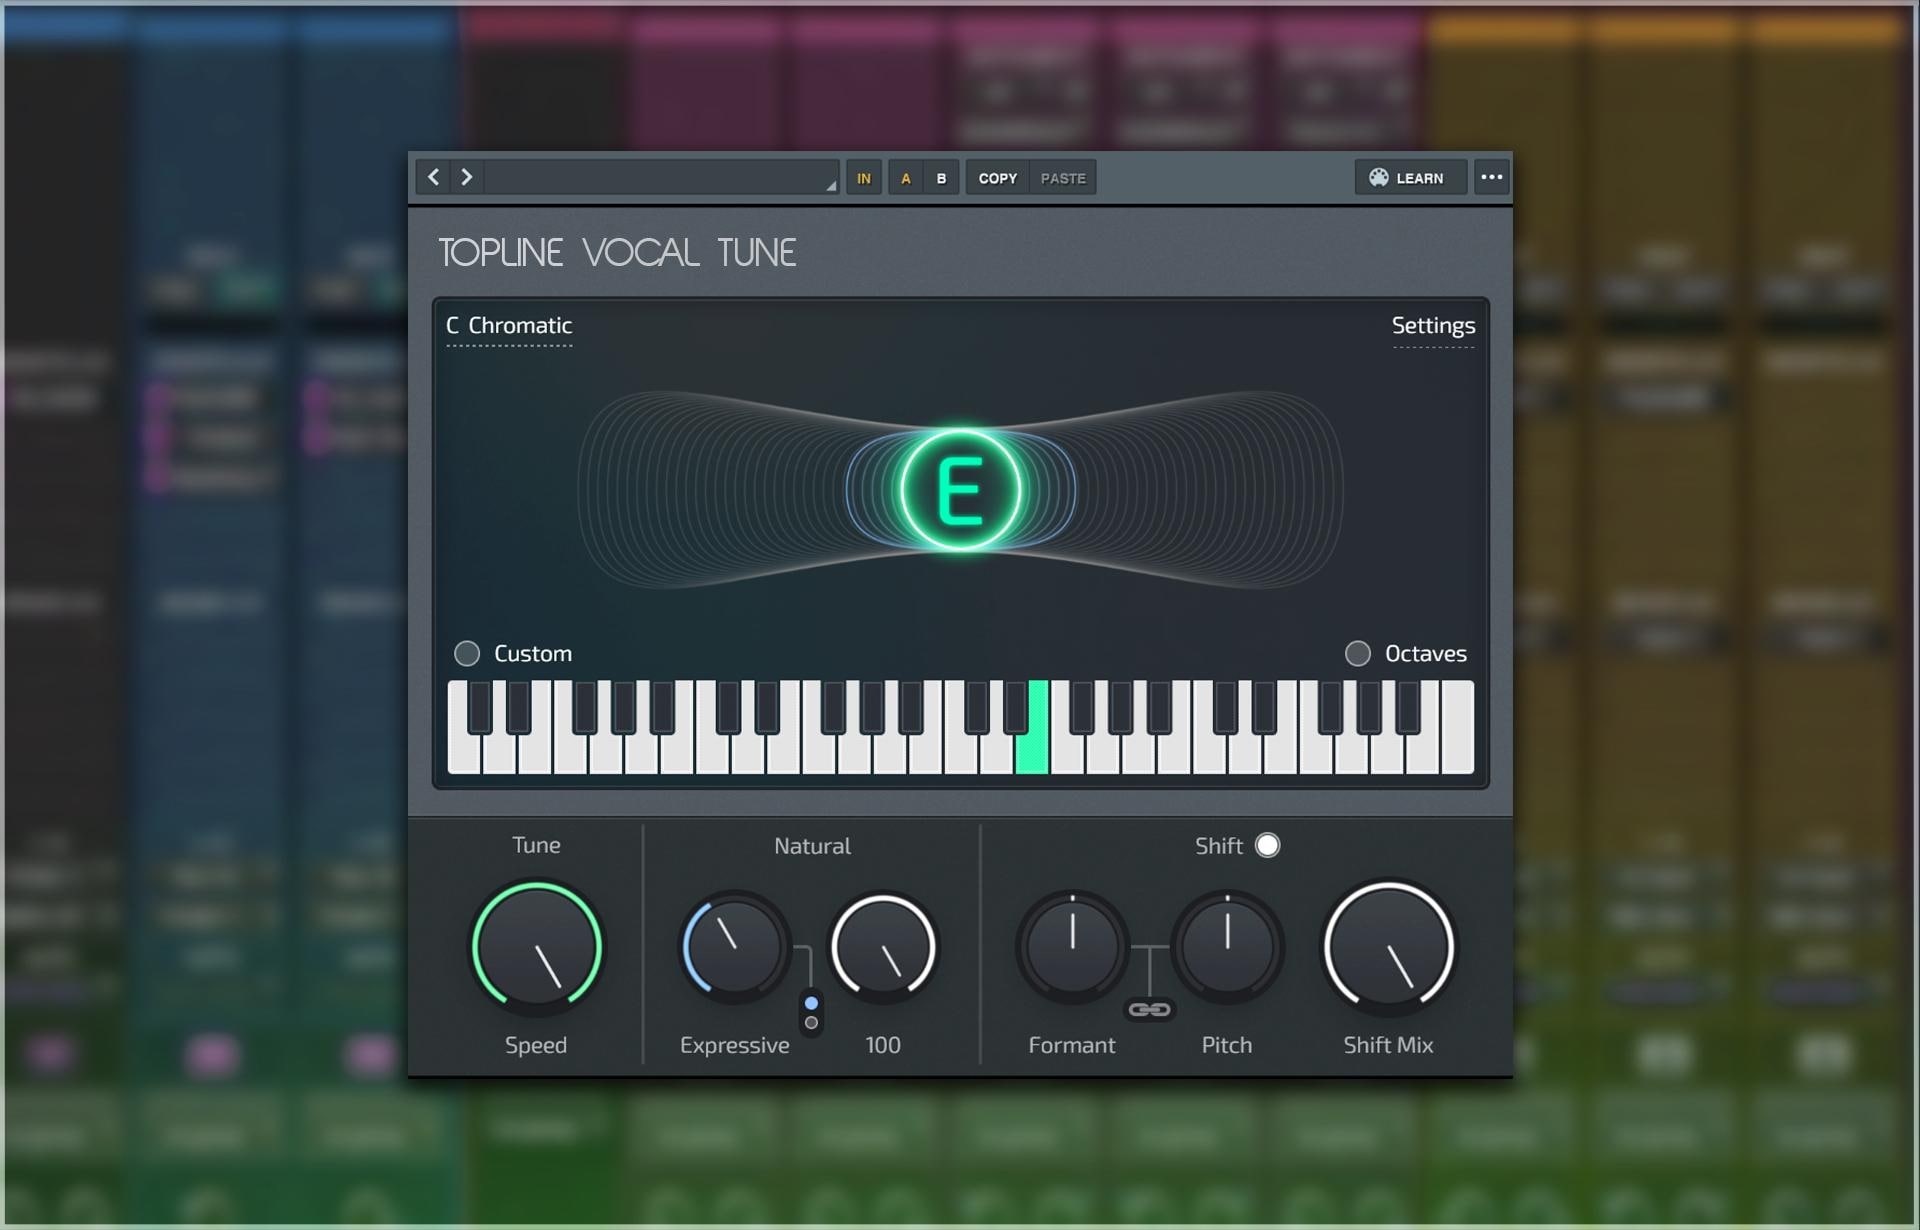Click the 100 value text
This screenshot has width=1920, height=1230.
883,1045
